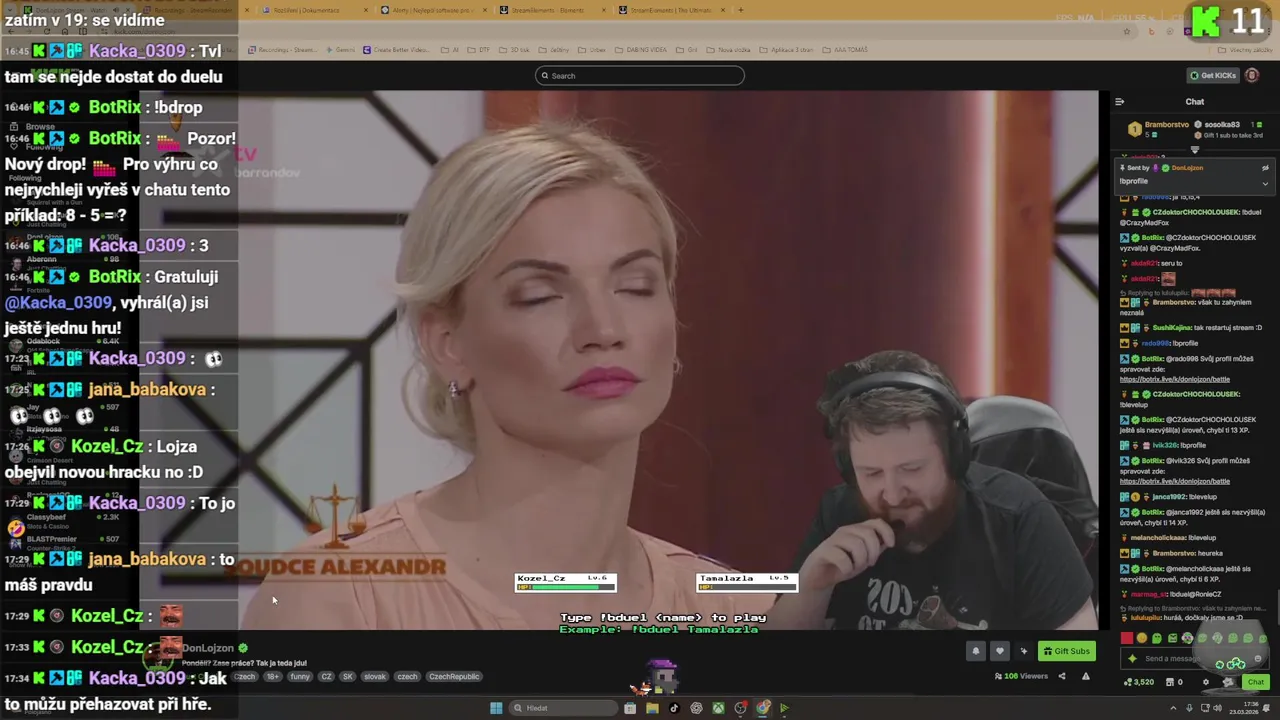Open the Gemini bookmark

tap(341, 50)
